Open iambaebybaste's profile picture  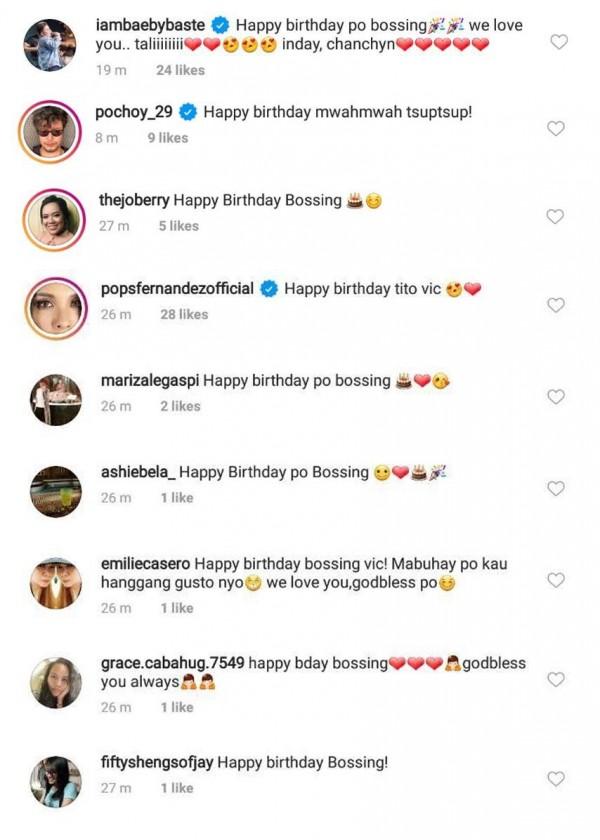(x=49, y=44)
